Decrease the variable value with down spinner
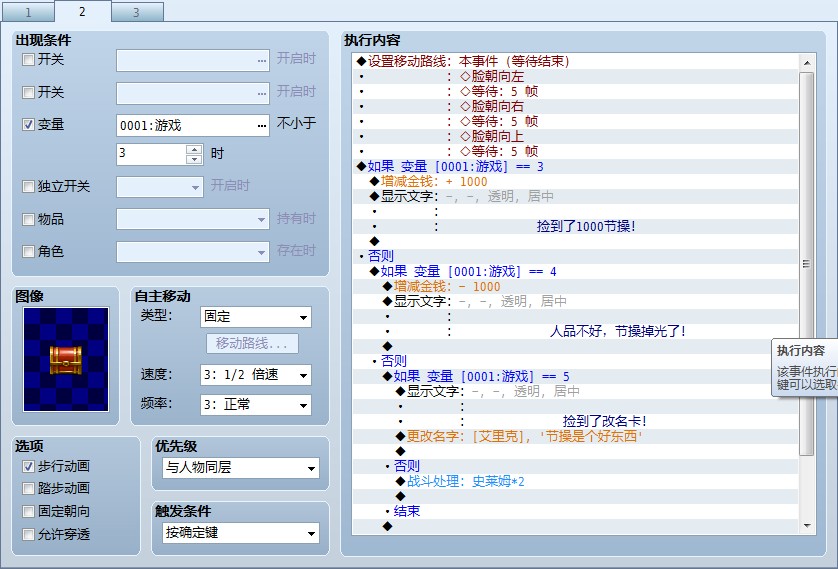This screenshot has height=569, width=838. [194, 159]
